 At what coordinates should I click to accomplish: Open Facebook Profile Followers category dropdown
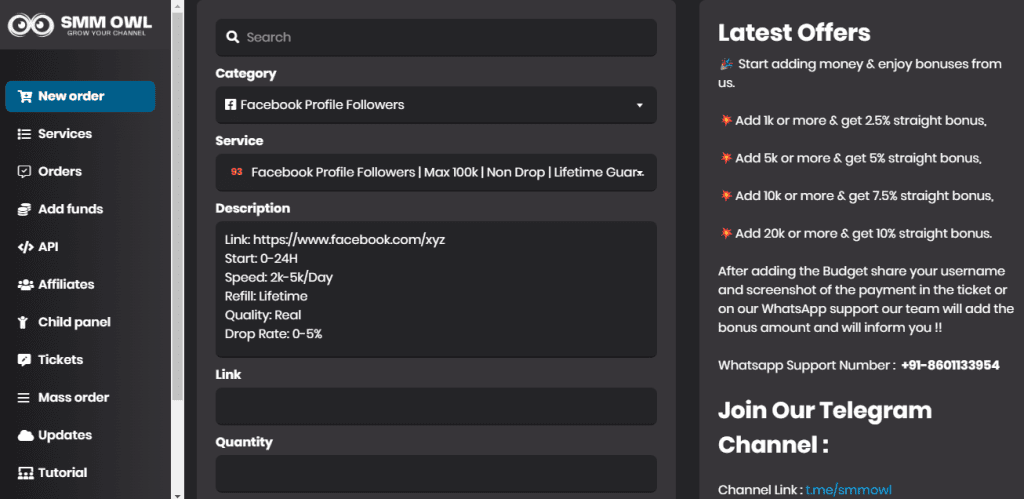[436, 105]
